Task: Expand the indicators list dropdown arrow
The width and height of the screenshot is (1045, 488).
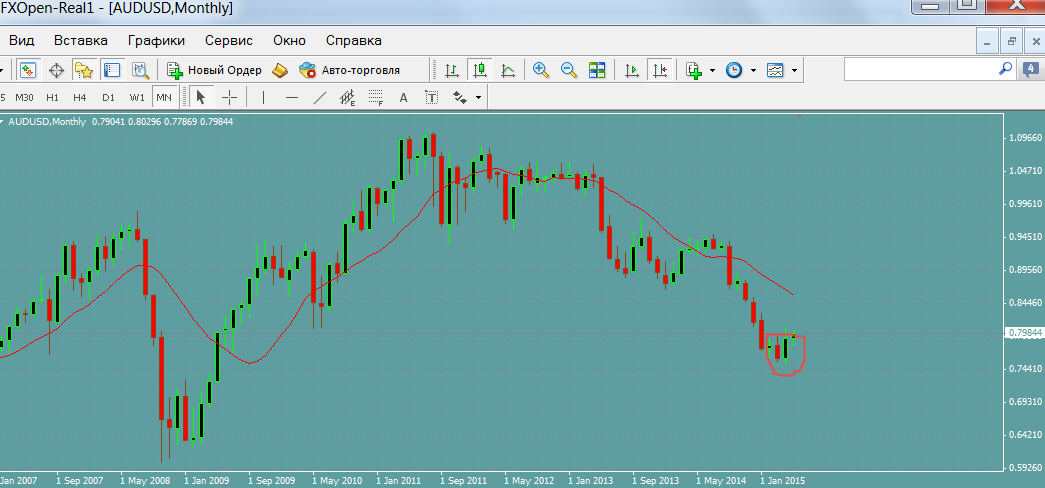Action: 712,70
